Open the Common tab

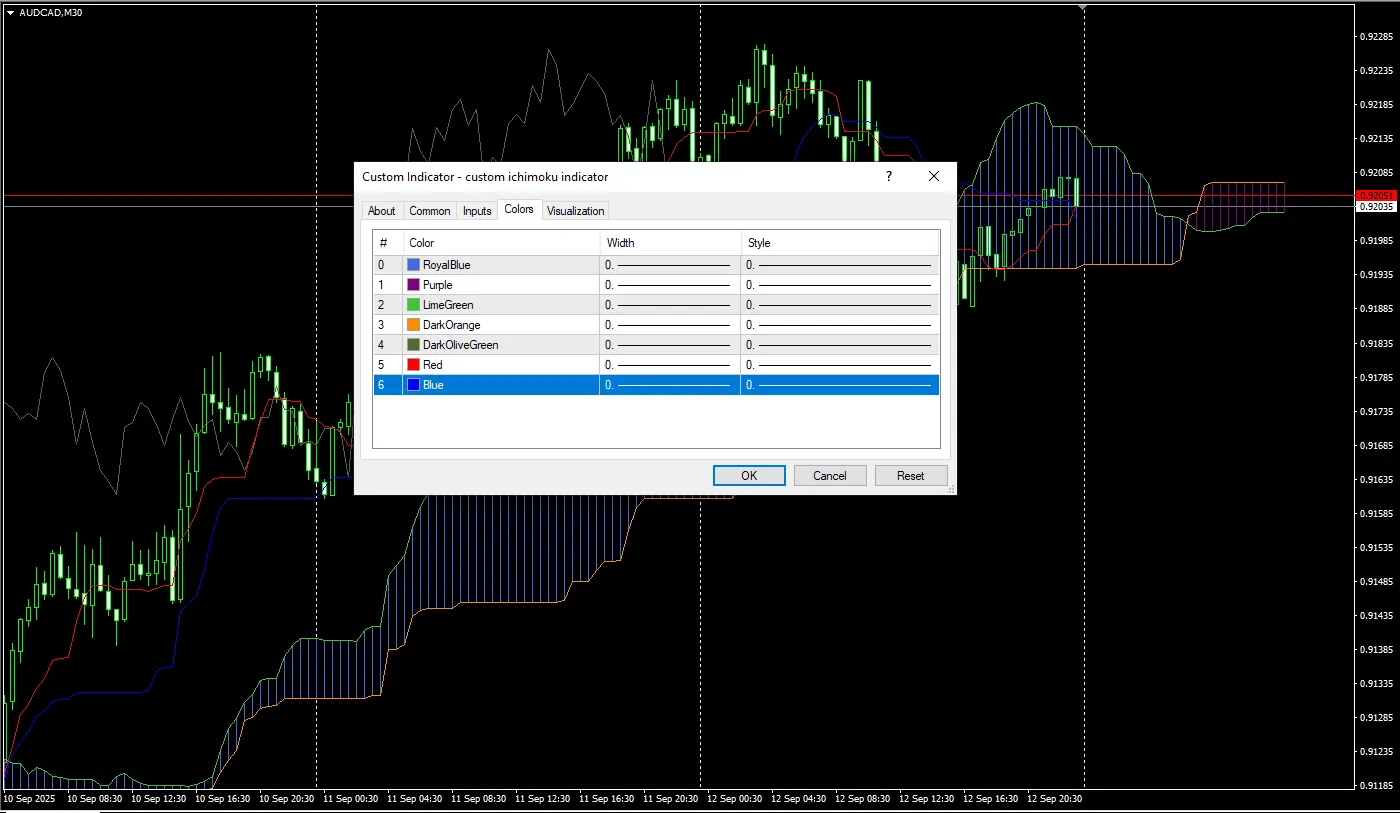click(x=429, y=211)
